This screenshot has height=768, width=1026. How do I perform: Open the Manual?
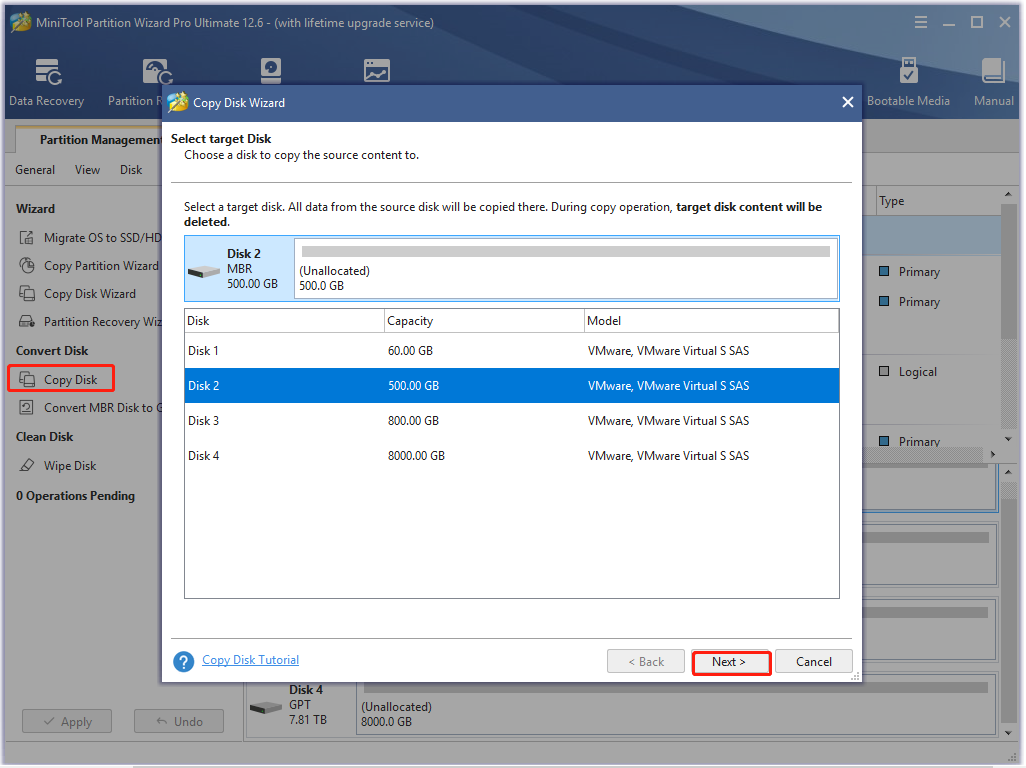993,80
